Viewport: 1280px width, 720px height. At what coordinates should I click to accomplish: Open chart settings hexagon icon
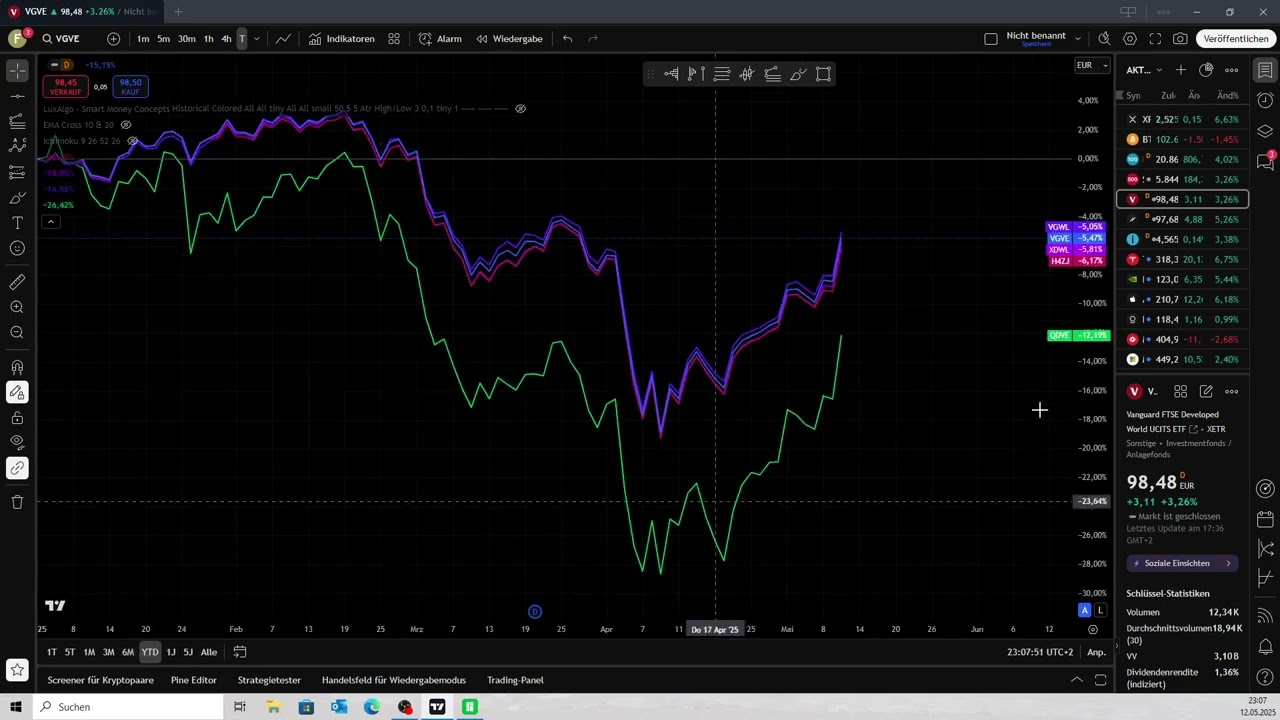click(x=1130, y=39)
